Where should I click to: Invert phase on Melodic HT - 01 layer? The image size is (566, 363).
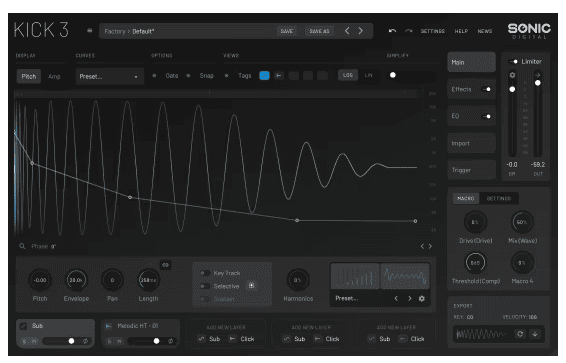(x=170, y=341)
